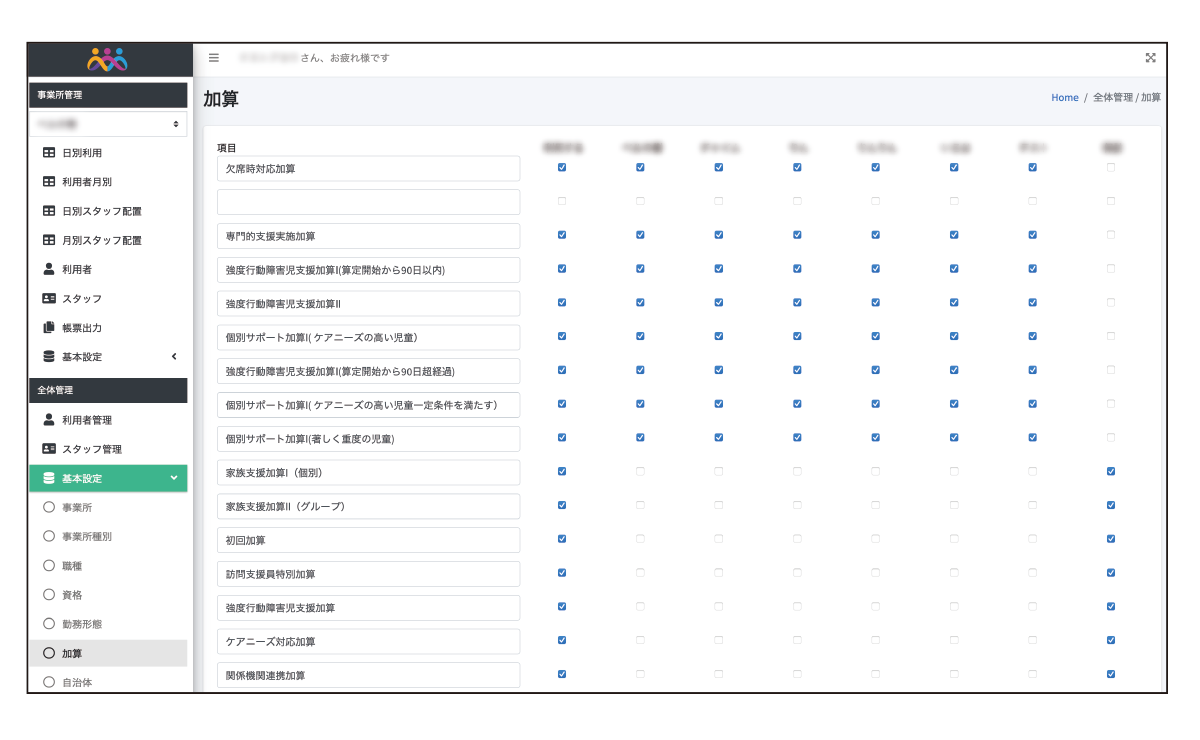Edit 強度行動障害児支援加算I(算定開始から90日以内) field
The width and height of the screenshot is (1200, 740).
(x=369, y=270)
